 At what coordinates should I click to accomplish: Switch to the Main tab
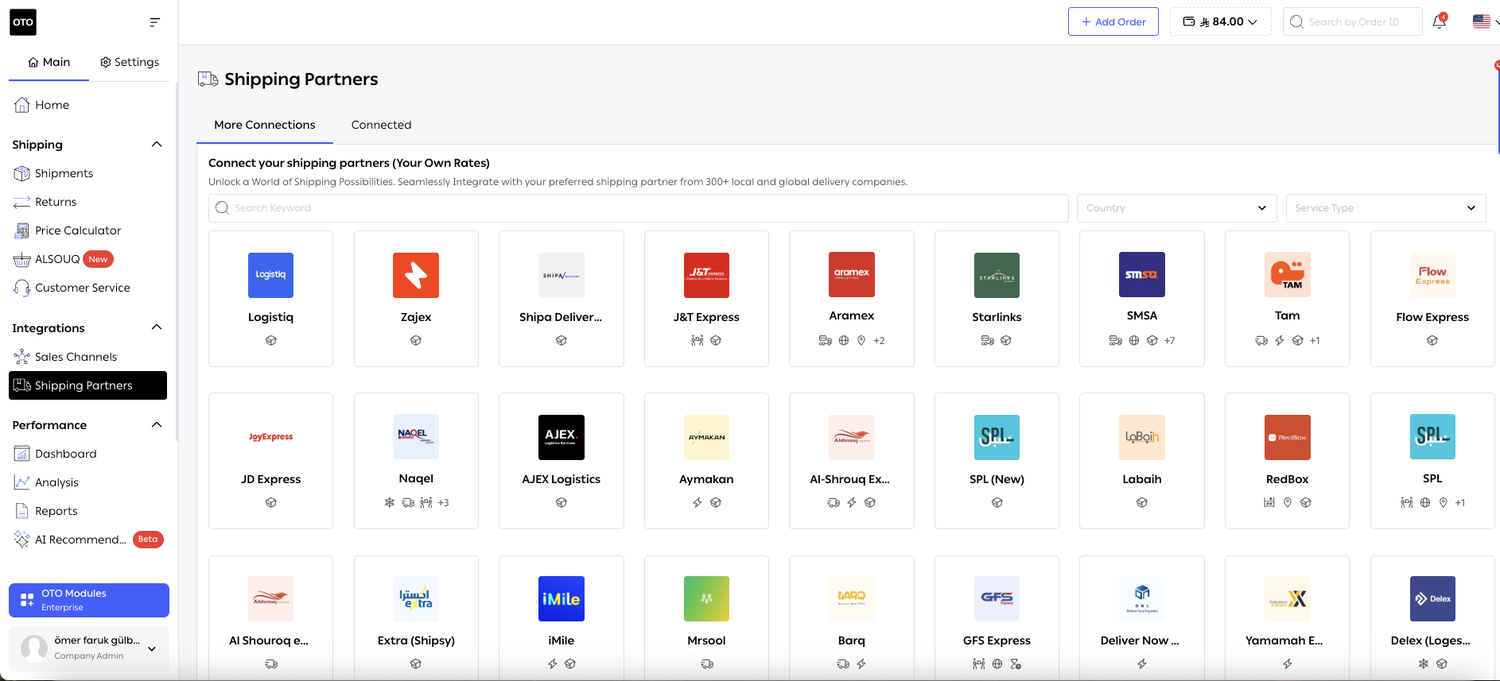[49, 62]
